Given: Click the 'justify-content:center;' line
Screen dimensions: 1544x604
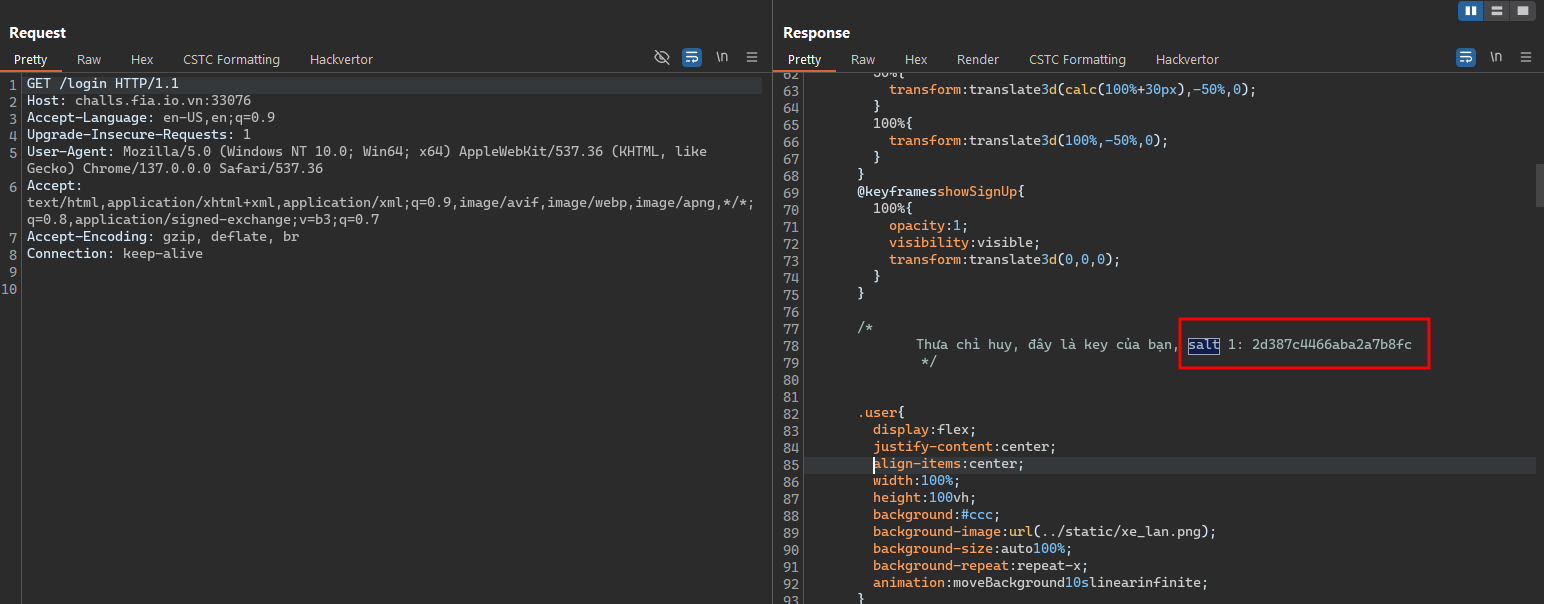Looking at the screenshot, I should [x=965, y=448].
